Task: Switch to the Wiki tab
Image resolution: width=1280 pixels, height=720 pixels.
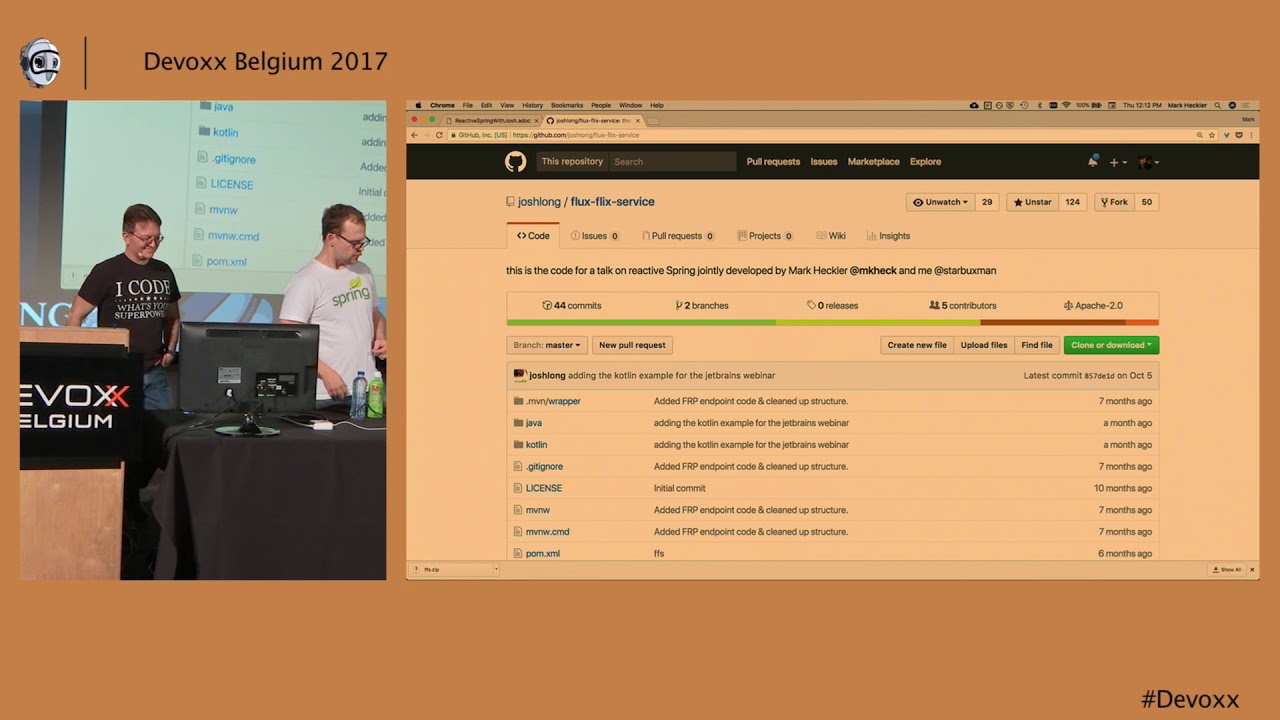Action: (x=831, y=236)
